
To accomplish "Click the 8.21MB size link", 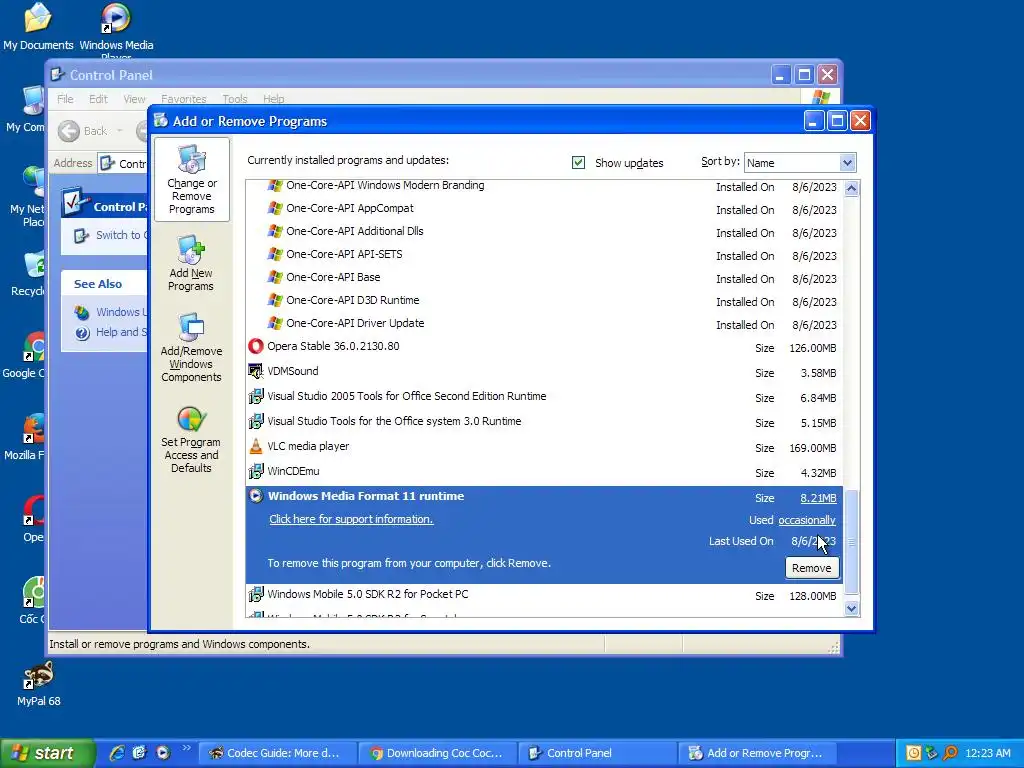I will pos(818,498).
